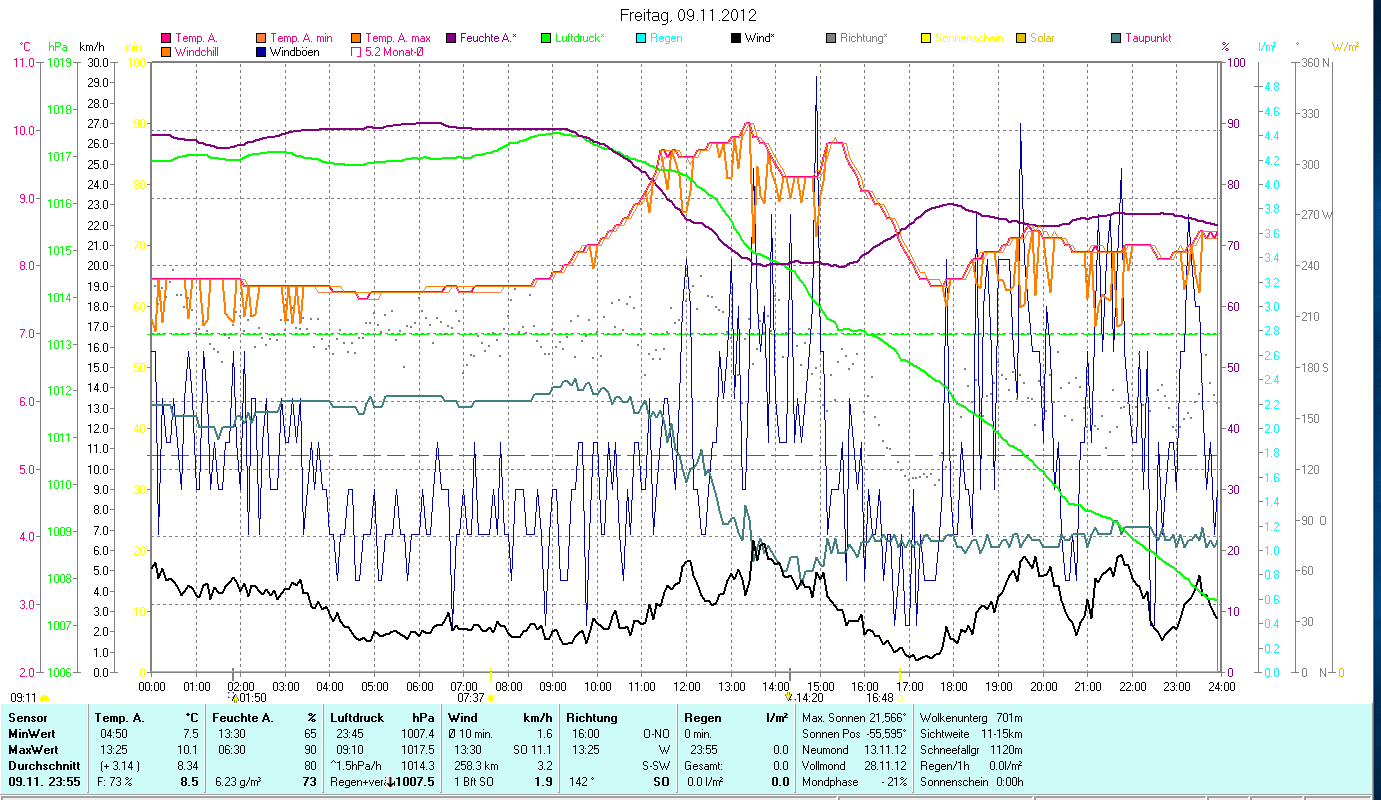Click the 14:20 moon marker on timeline

click(x=789, y=697)
